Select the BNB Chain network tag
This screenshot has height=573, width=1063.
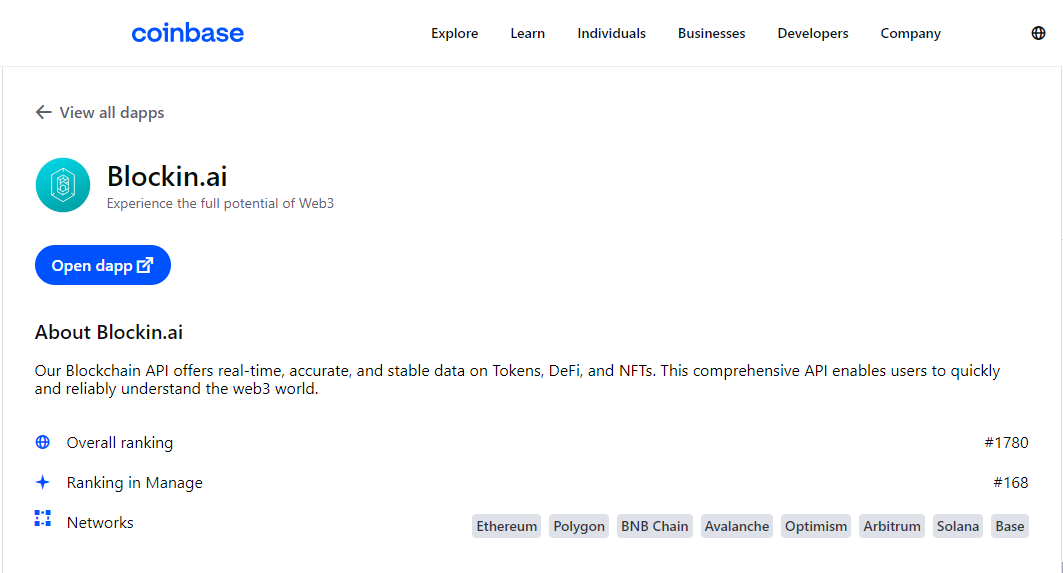pos(655,526)
